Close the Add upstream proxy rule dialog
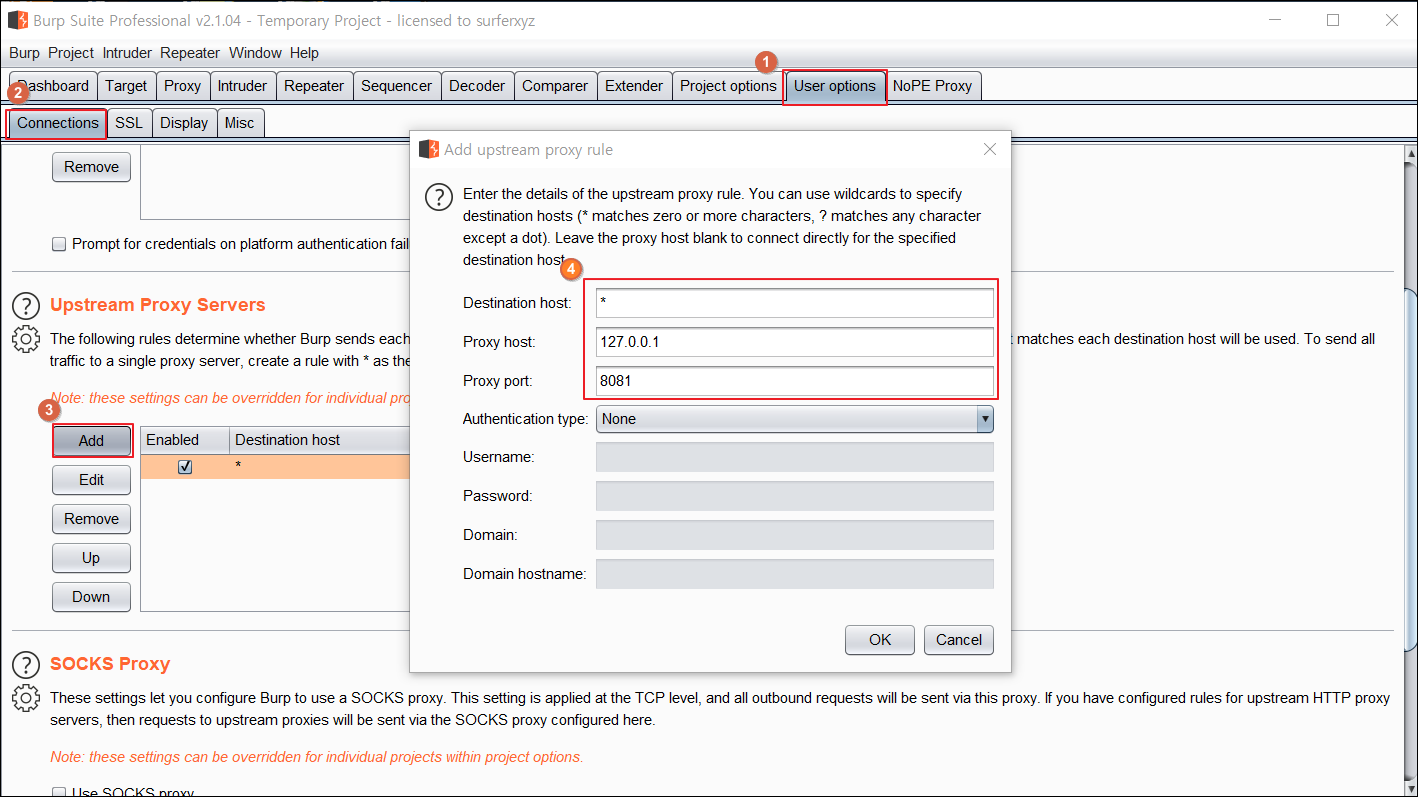The image size is (1418, 797). [x=990, y=150]
